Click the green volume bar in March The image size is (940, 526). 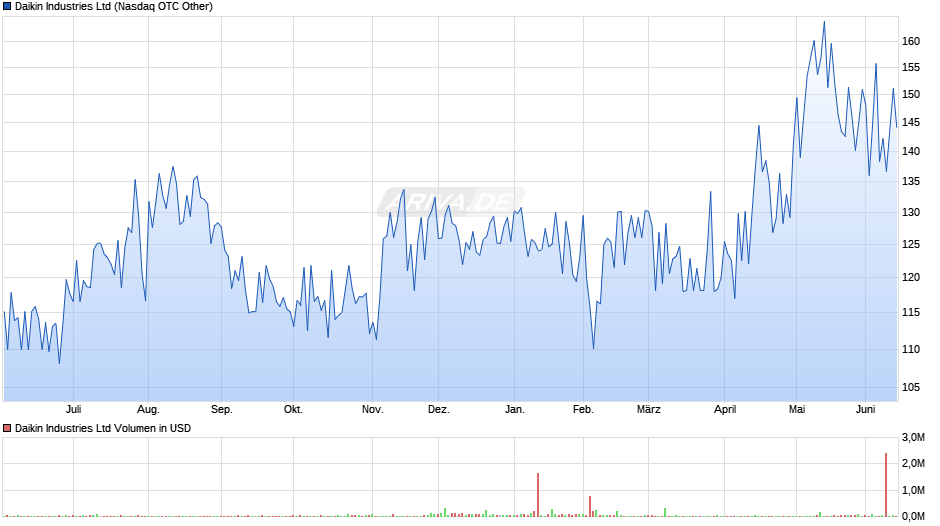pyautogui.click(x=665, y=513)
